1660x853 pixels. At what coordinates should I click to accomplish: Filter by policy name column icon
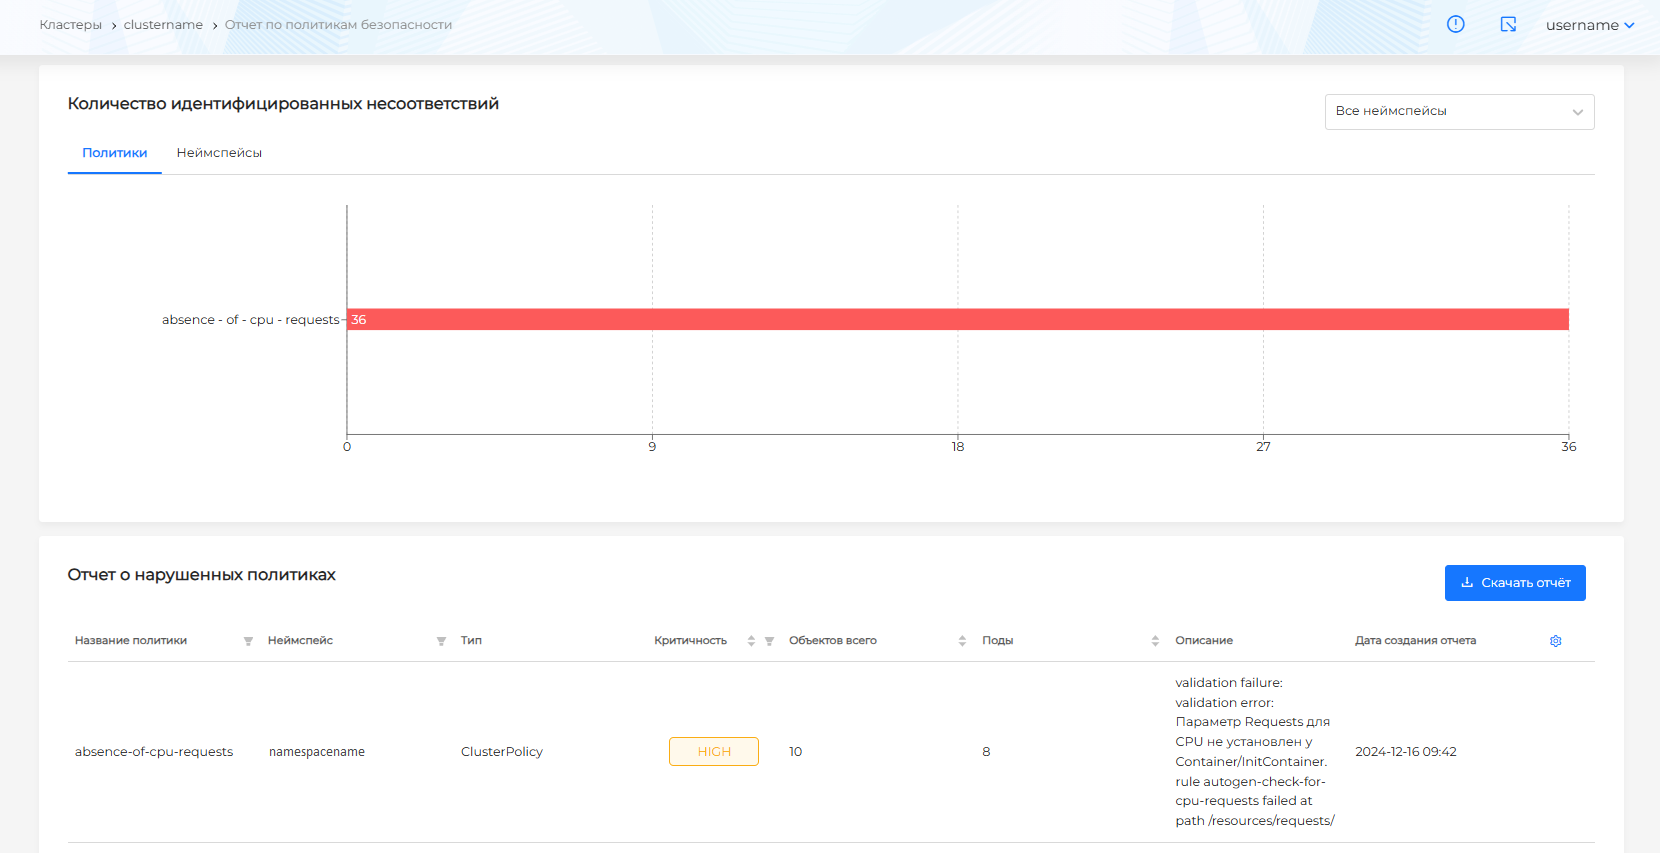click(x=248, y=641)
